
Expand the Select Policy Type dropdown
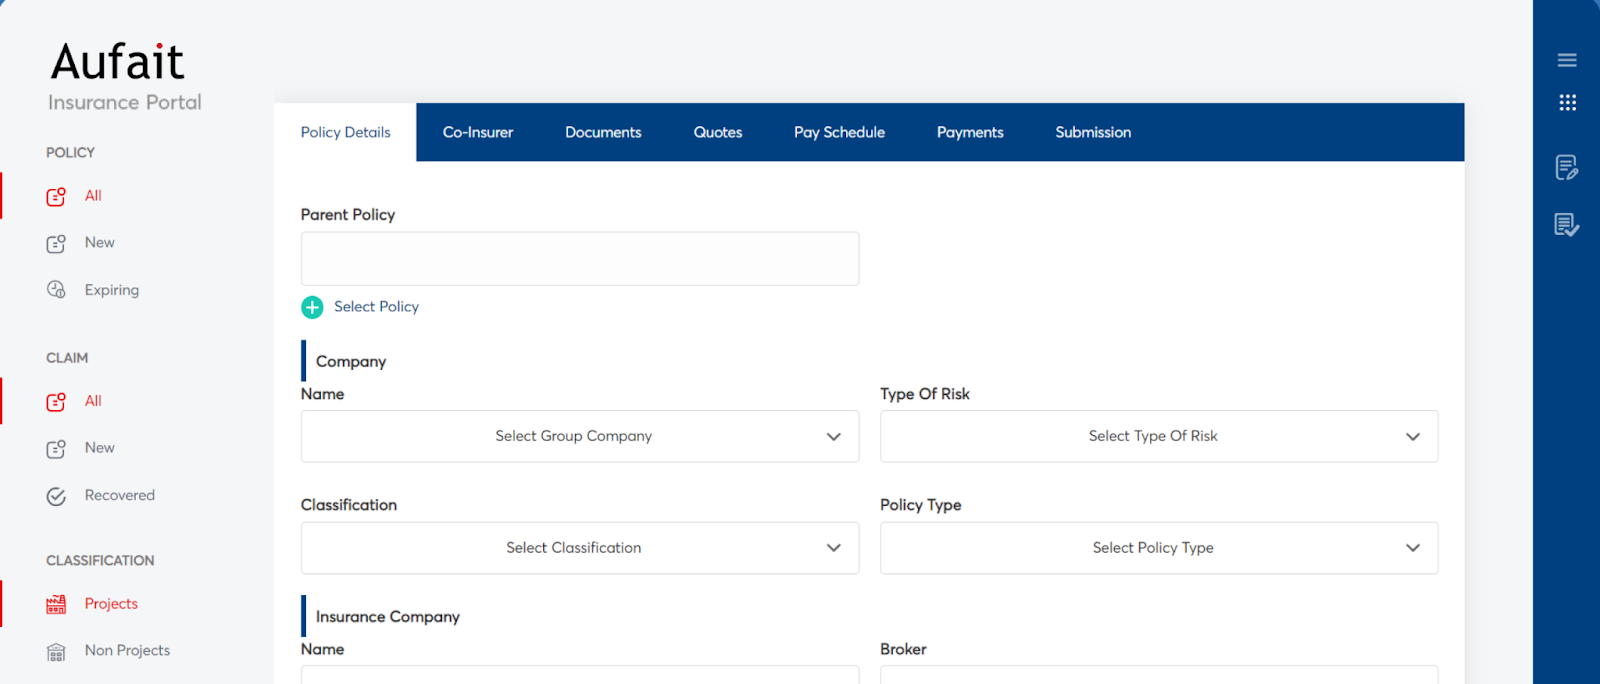click(x=1159, y=548)
